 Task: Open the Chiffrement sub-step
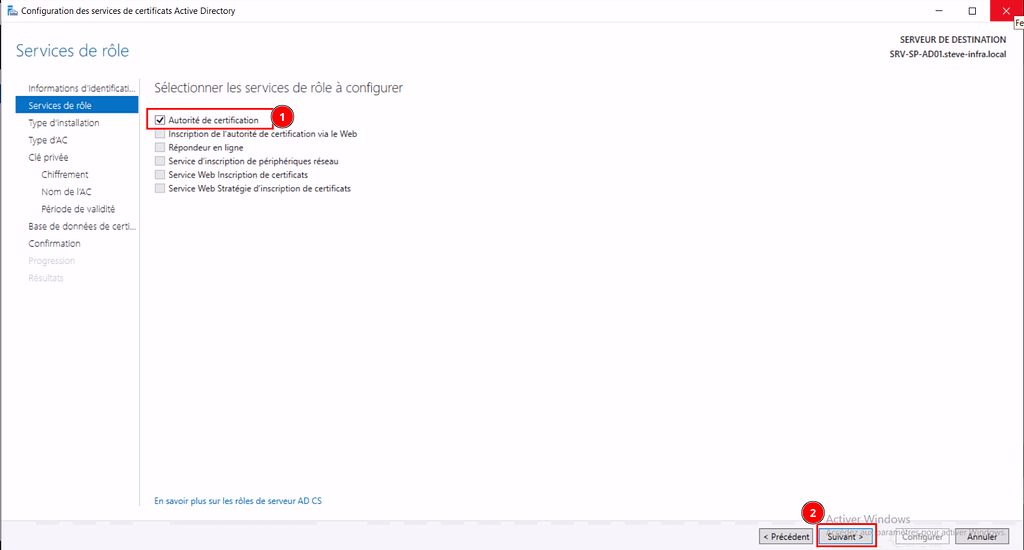pos(65,174)
